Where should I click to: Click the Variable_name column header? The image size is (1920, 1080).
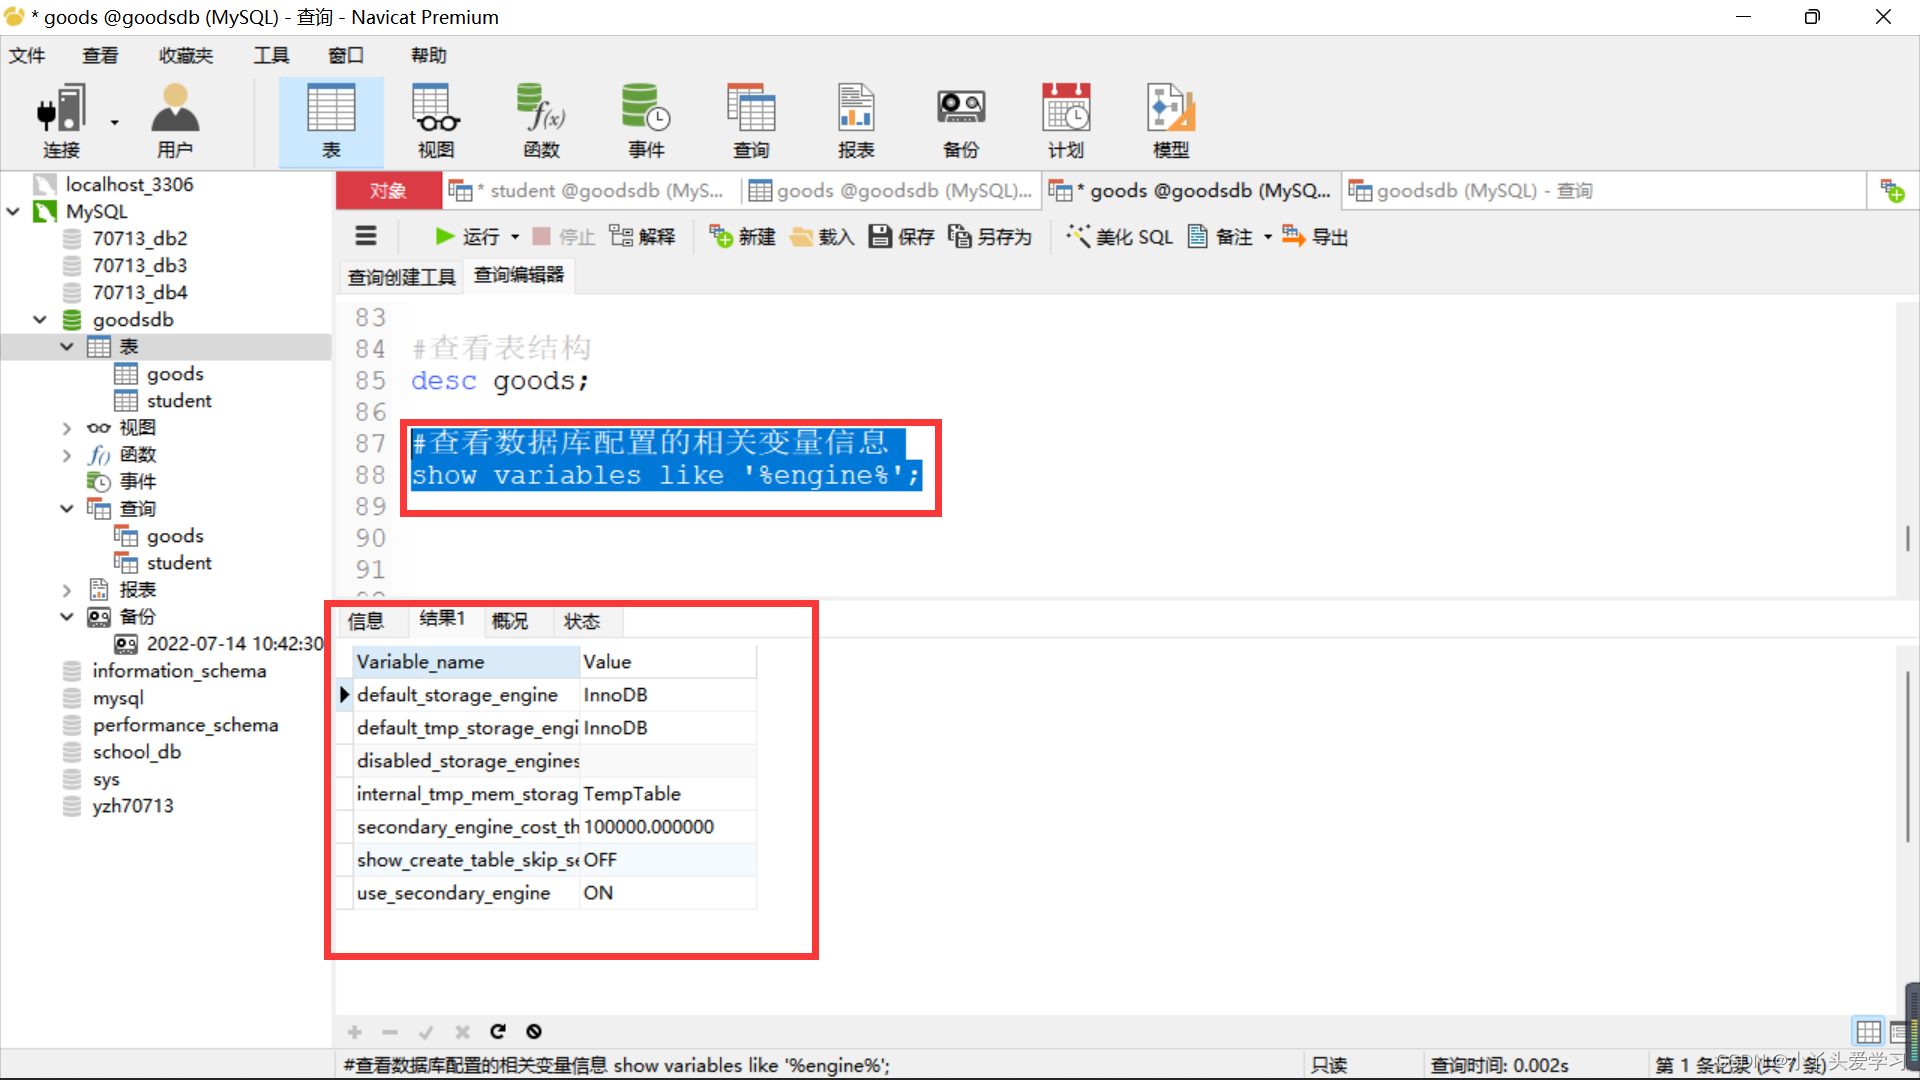[466, 661]
